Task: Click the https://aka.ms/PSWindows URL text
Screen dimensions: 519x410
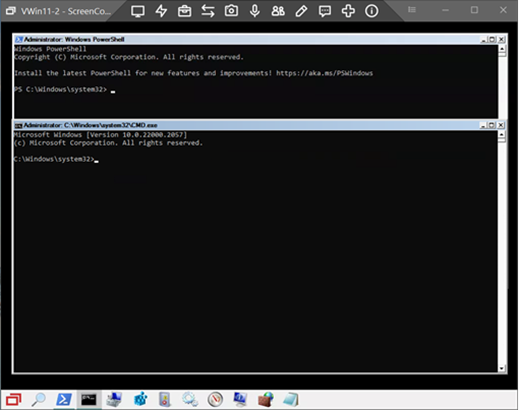Action: pos(324,73)
